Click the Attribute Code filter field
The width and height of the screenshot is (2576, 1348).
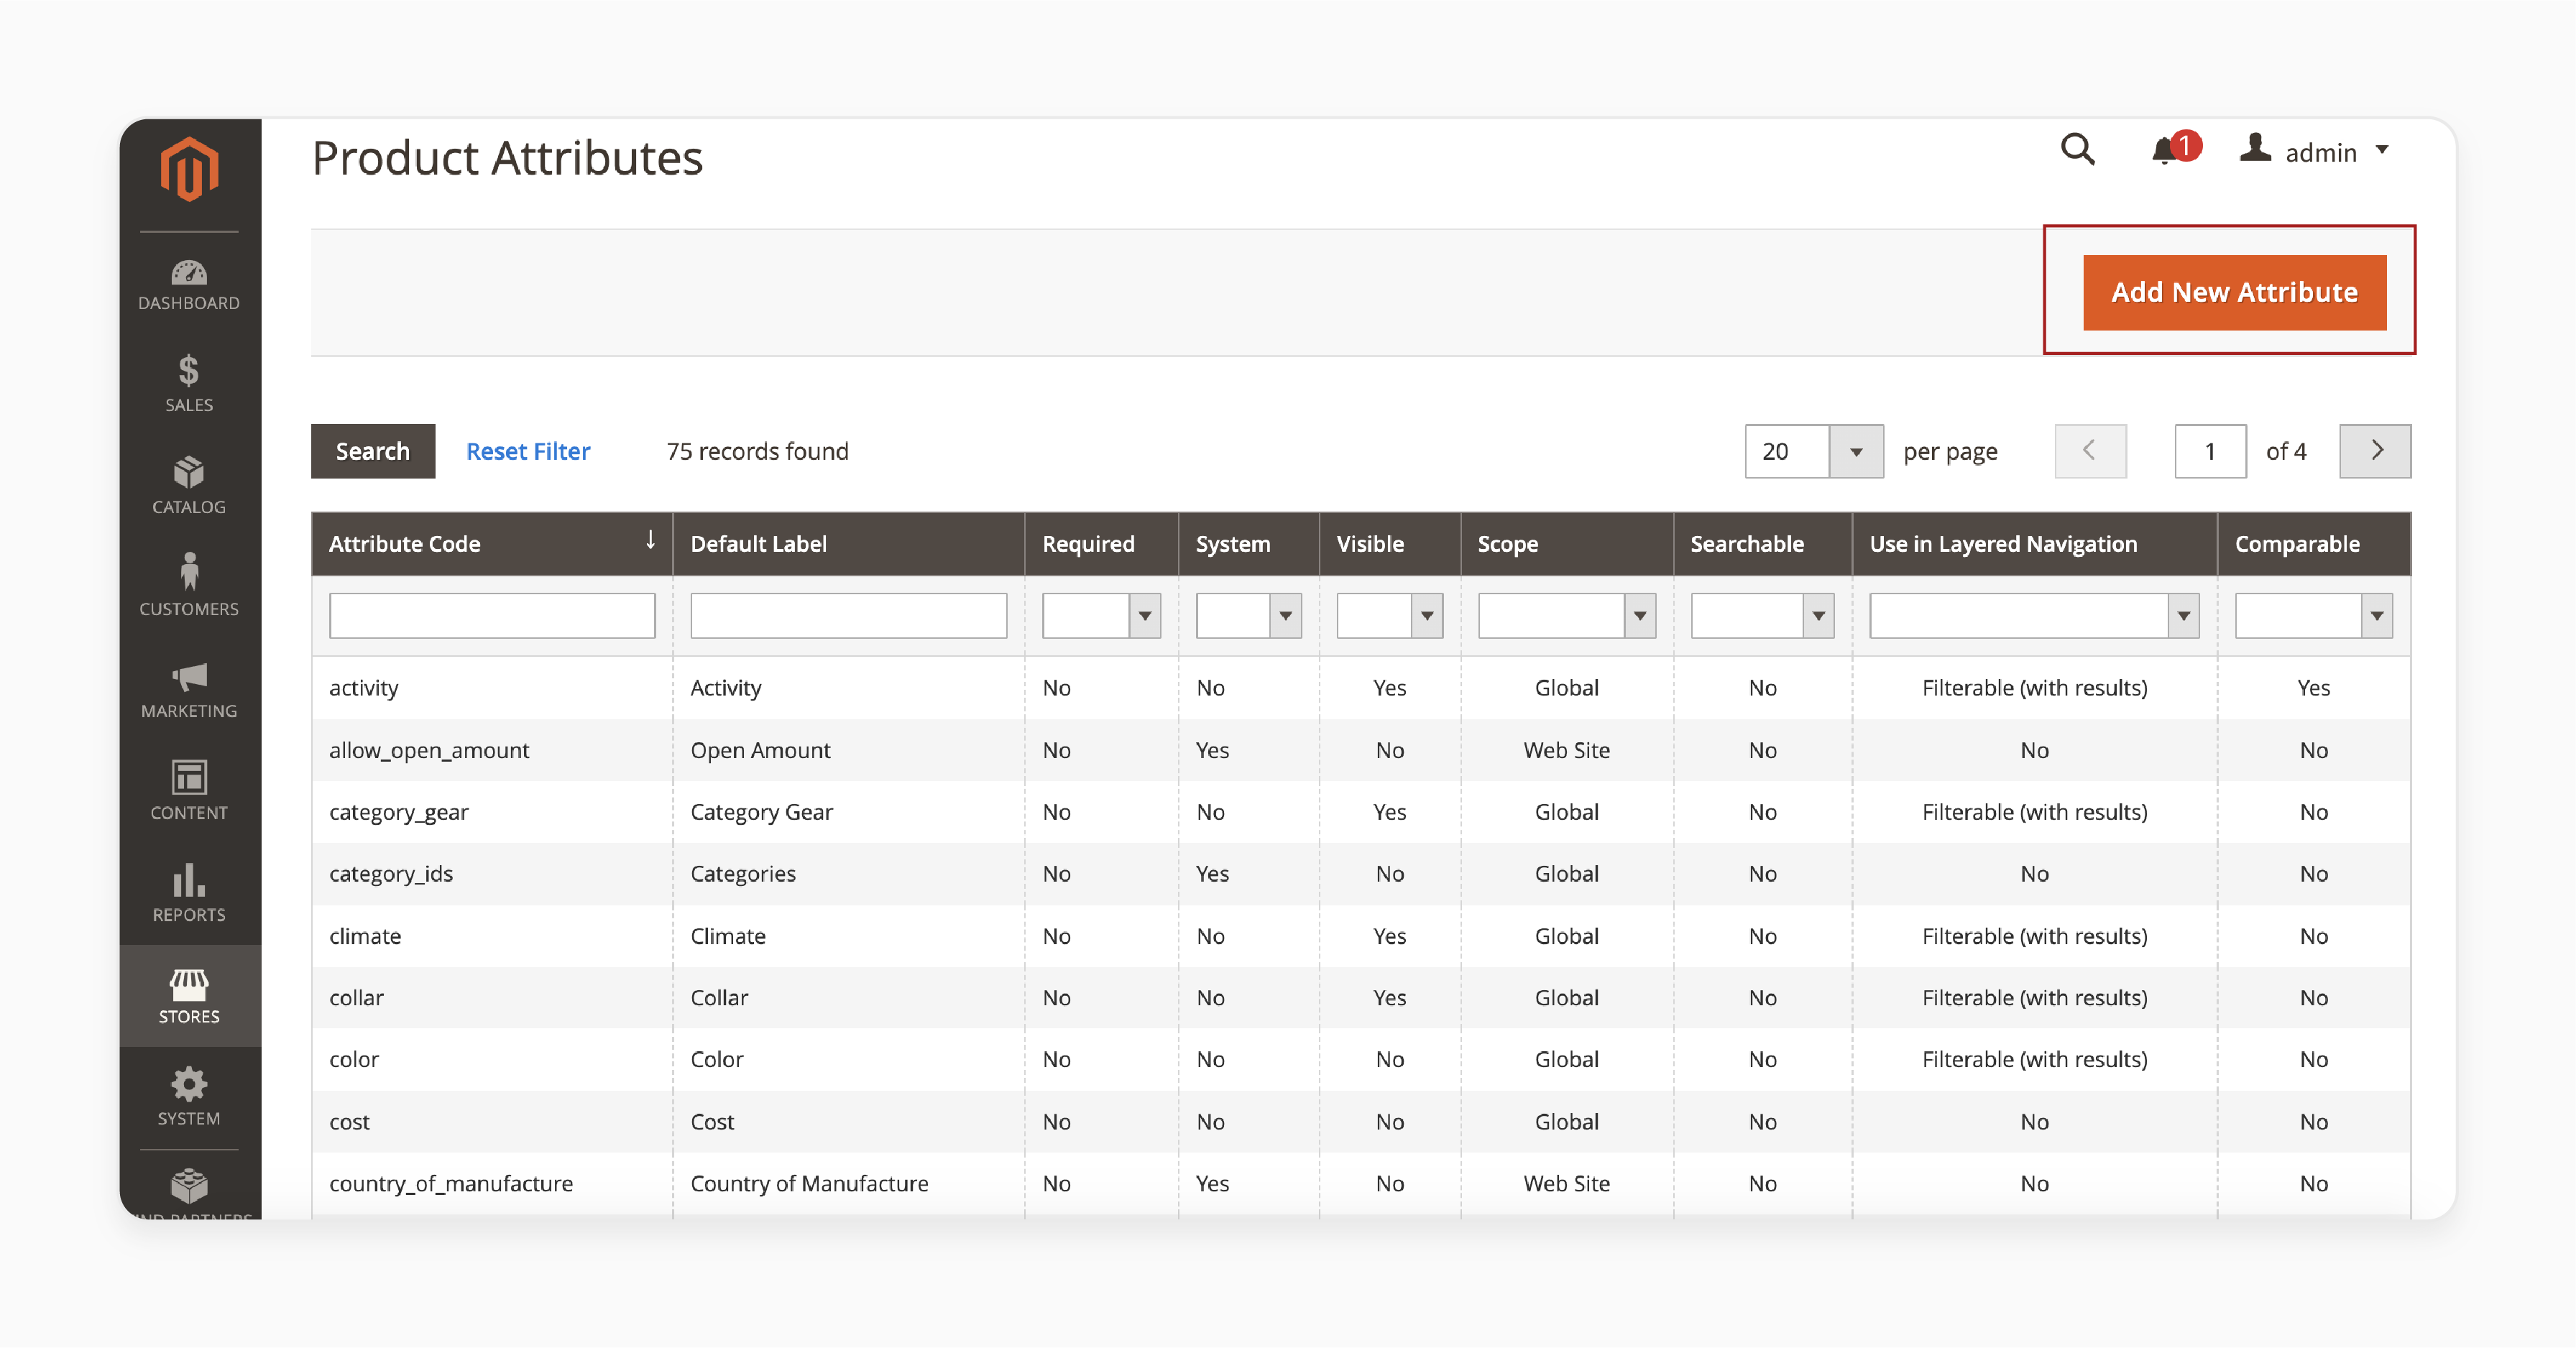pos(492,616)
